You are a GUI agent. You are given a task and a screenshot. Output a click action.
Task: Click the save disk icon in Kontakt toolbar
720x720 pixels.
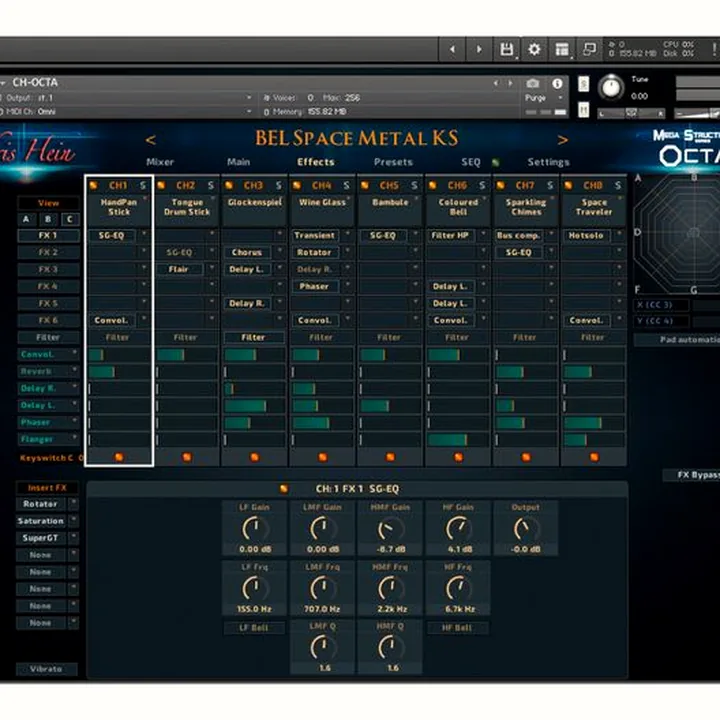point(506,49)
